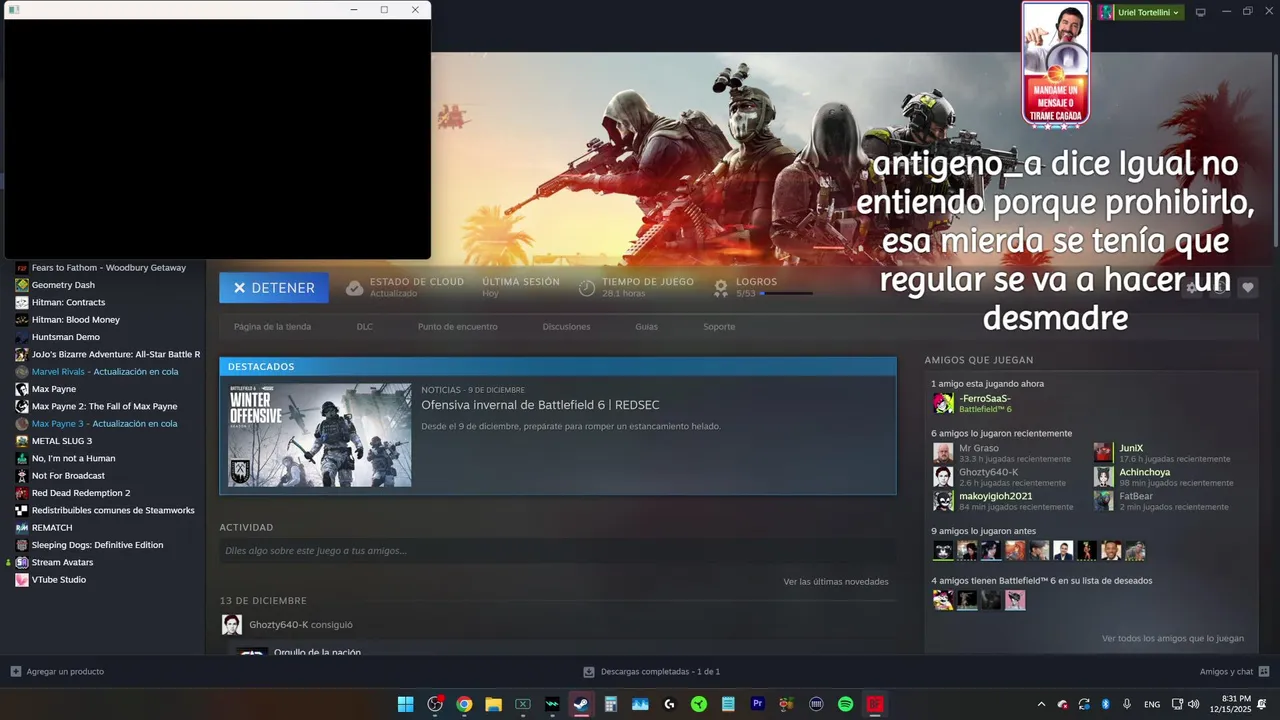This screenshot has height=720, width=1280.
Task: Click the Estado de Cloud icon
Action: pos(354,288)
